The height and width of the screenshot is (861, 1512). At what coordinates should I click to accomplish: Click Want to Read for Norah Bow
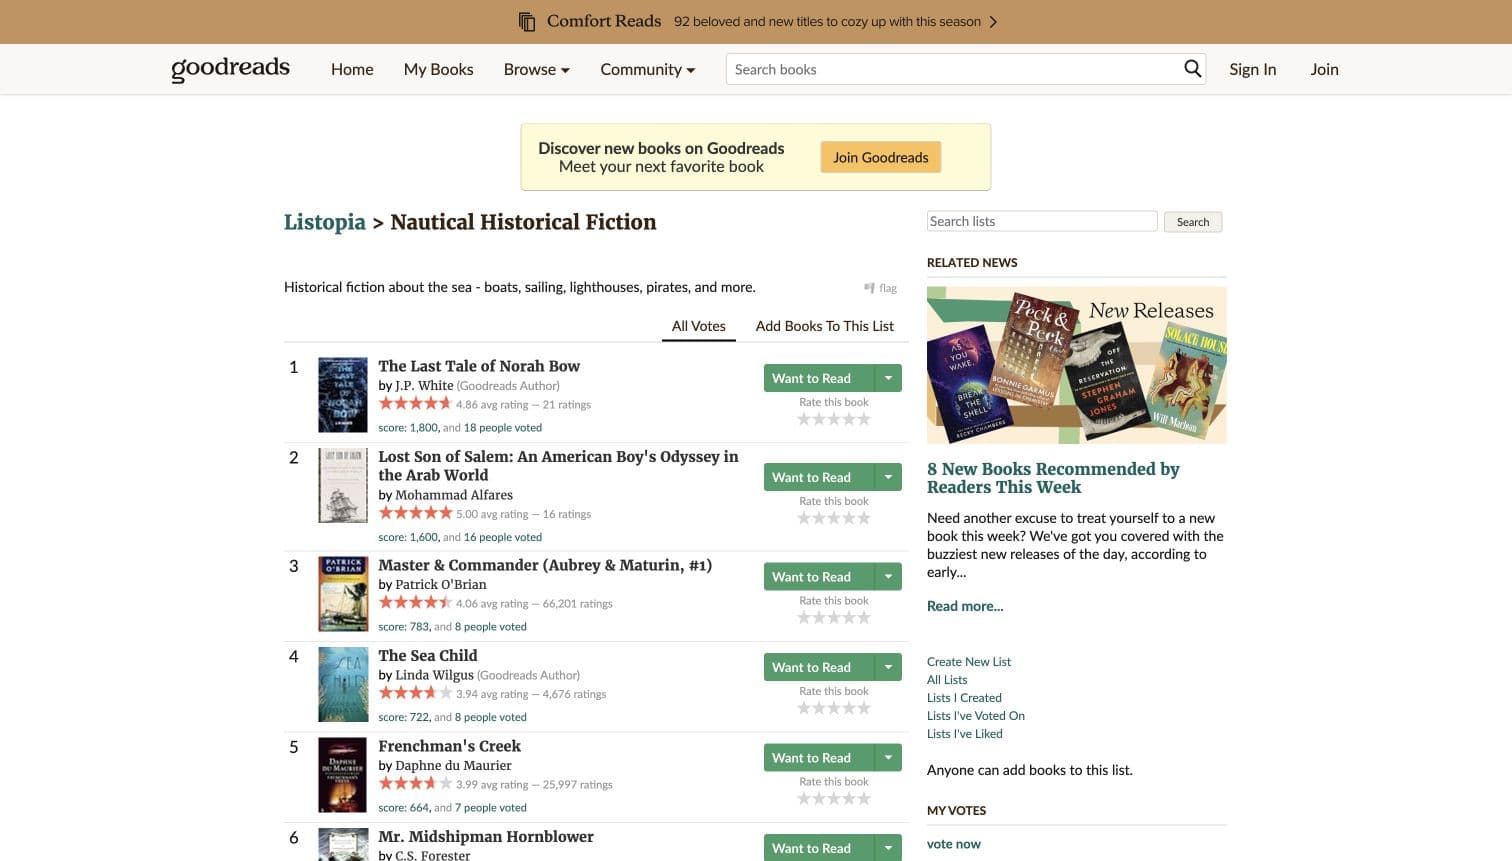point(819,378)
